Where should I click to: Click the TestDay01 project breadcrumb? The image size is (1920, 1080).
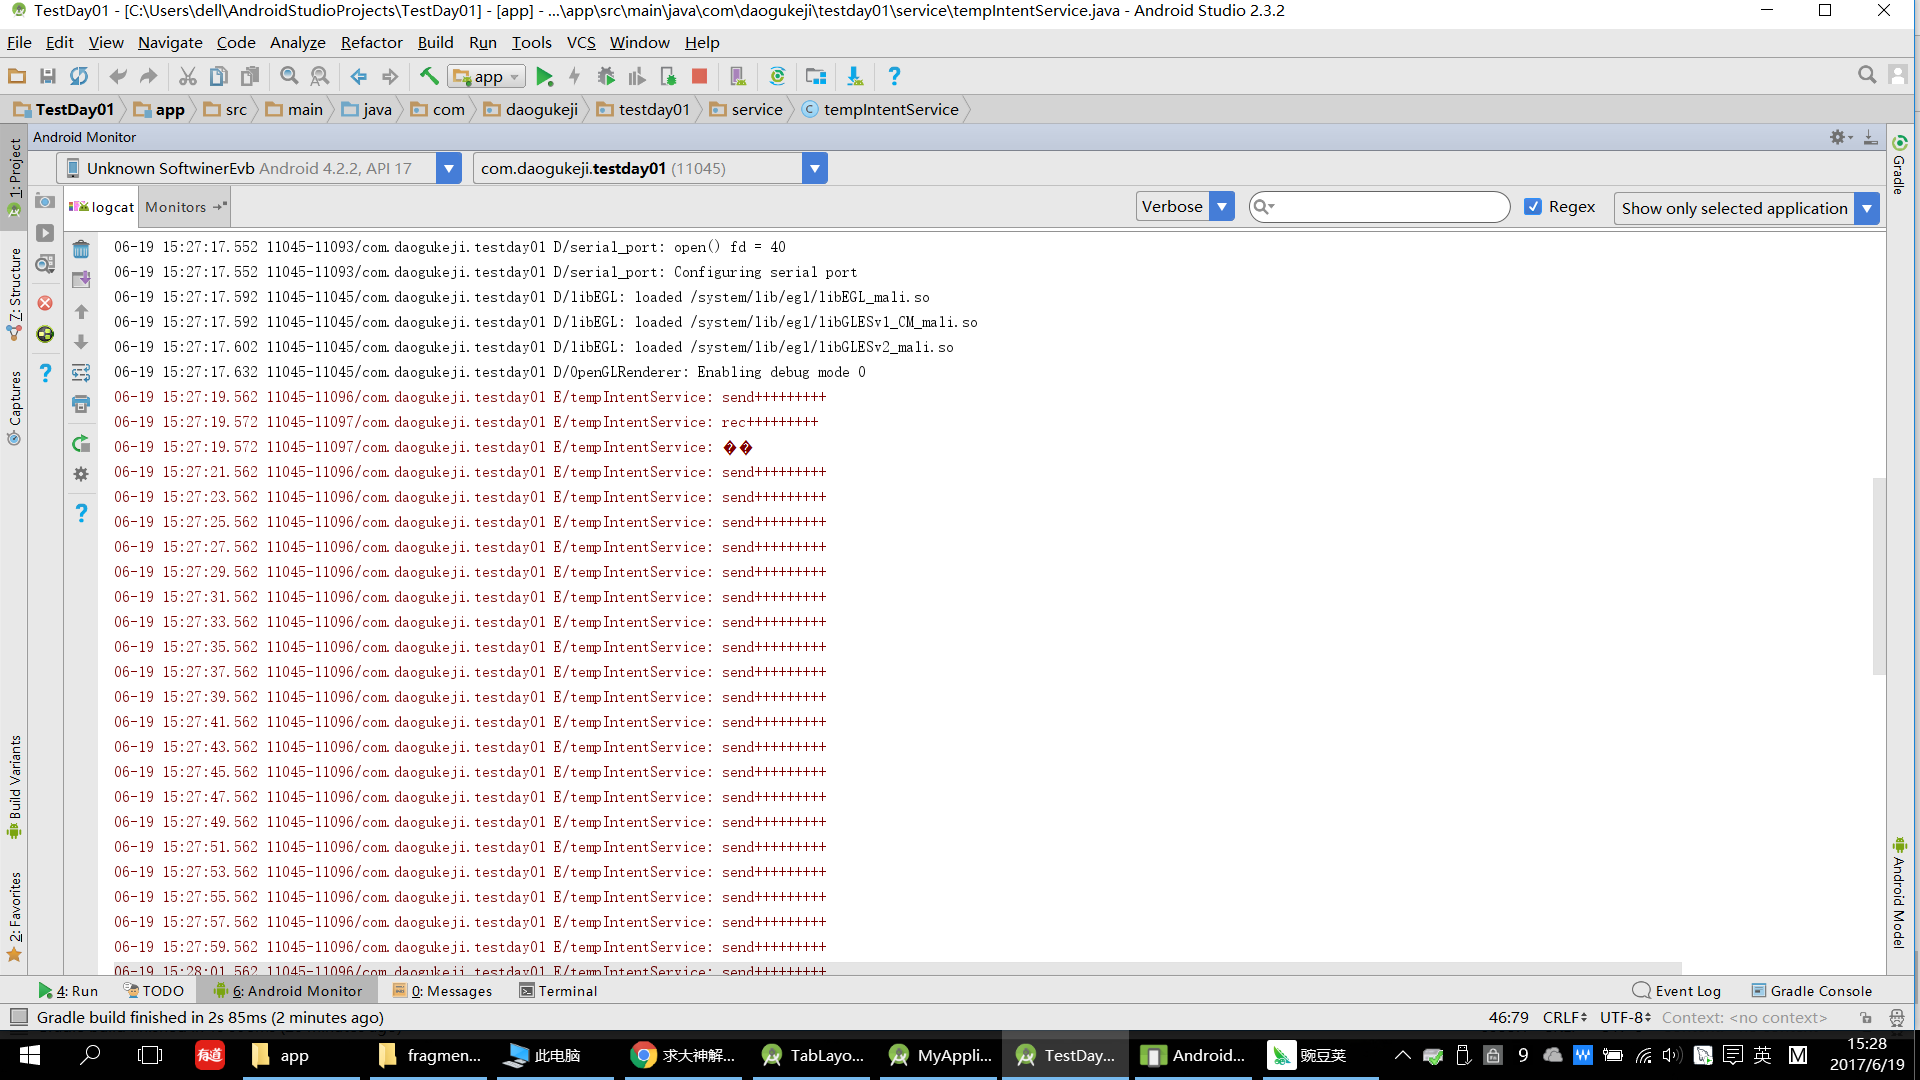click(64, 109)
